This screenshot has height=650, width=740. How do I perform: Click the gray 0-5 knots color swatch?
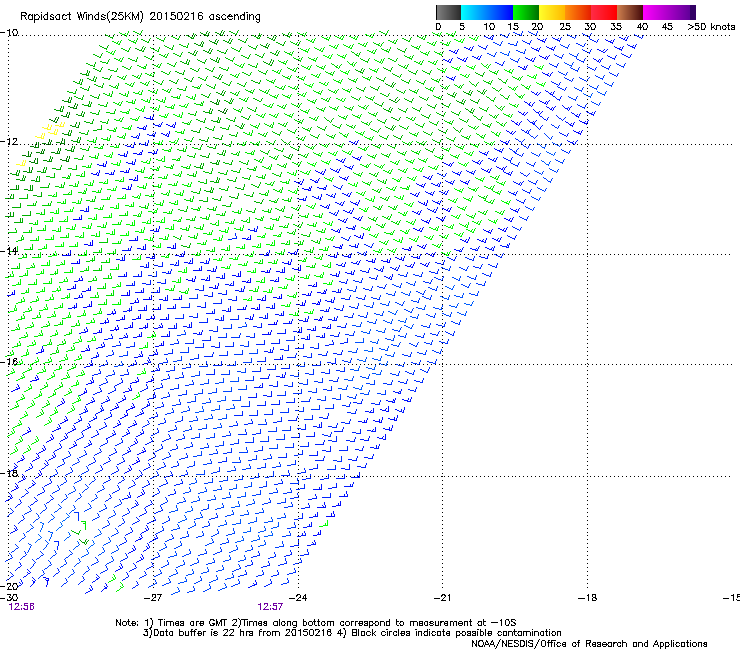(x=448, y=12)
